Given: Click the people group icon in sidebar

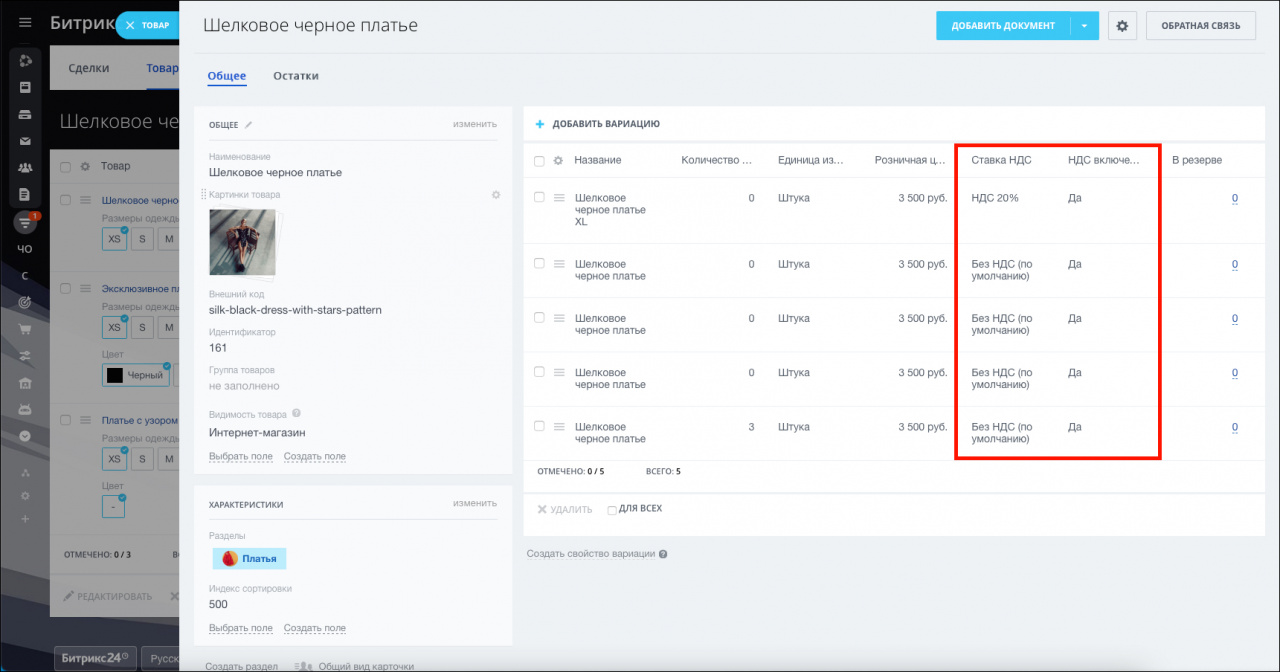Looking at the screenshot, I should click(x=25, y=168).
